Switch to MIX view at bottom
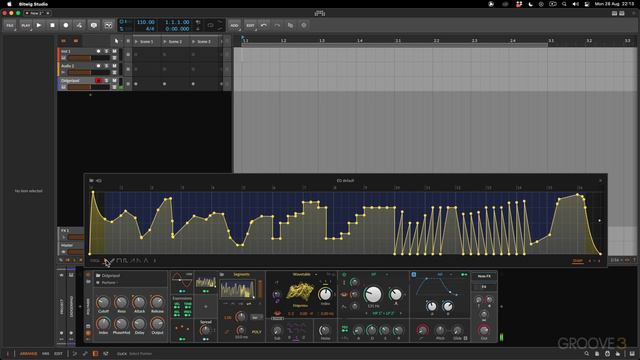Viewport: 640px width, 360px height. (46, 354)
